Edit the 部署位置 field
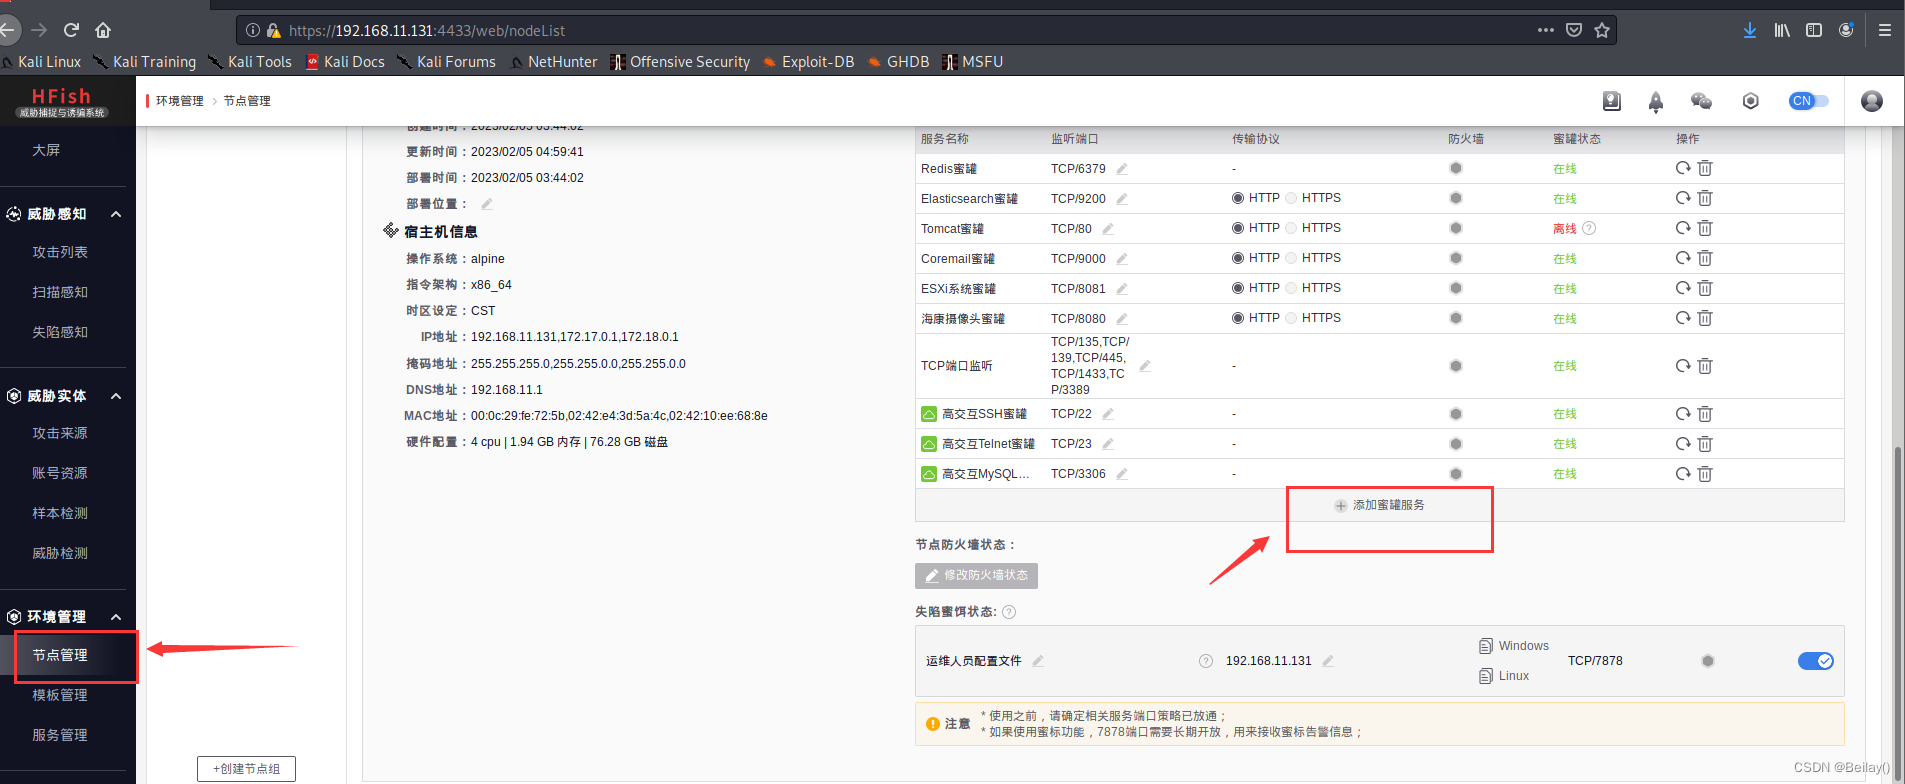Viewport: 1905px width, 784px height. tap(487, 204)
